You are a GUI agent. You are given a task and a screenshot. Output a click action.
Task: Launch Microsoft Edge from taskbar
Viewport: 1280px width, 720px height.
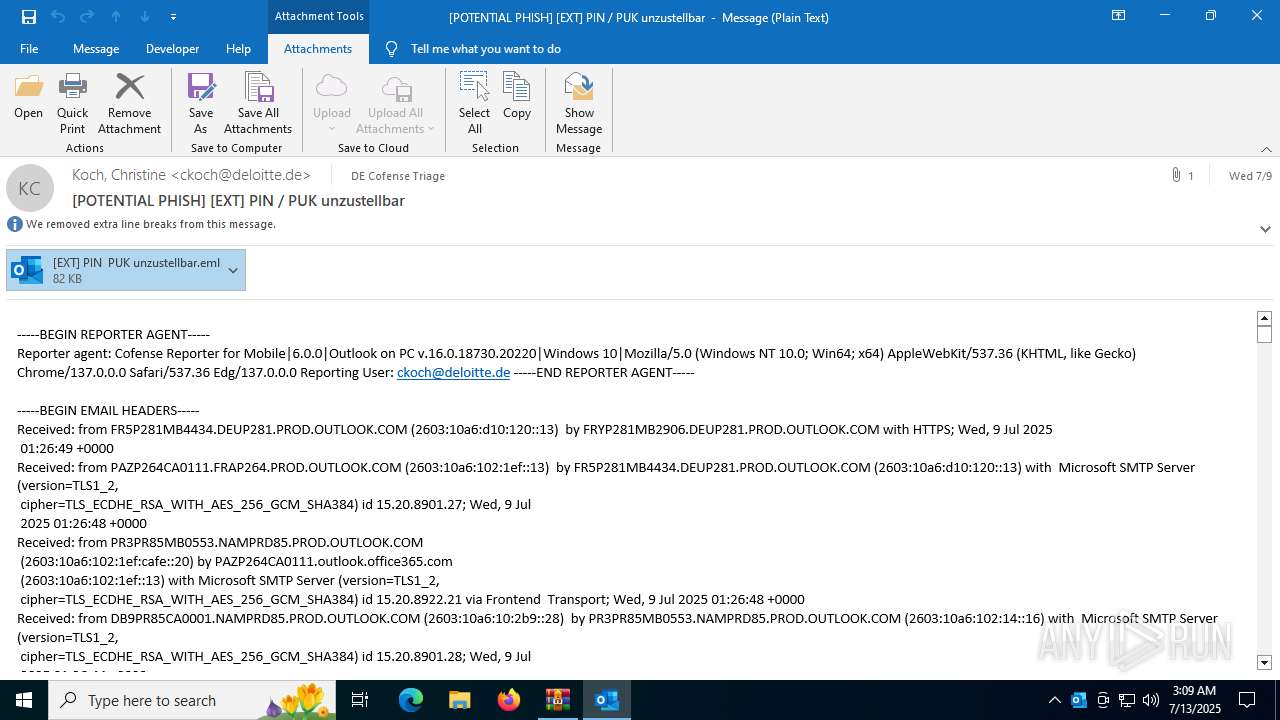tap(411, 700)
